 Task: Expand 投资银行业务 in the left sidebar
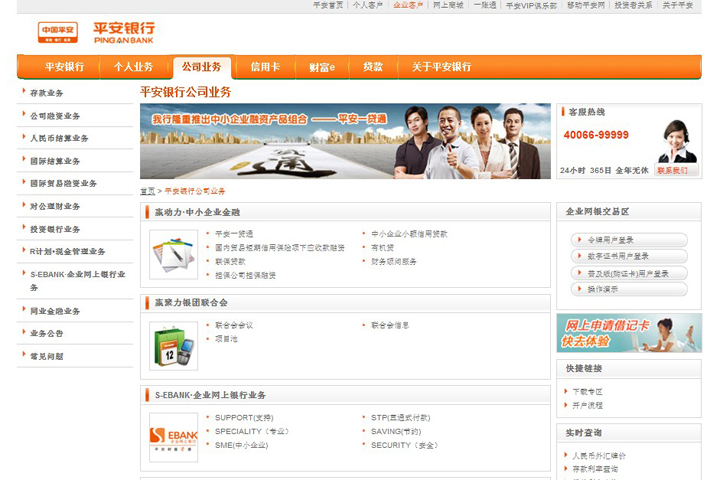56,229
